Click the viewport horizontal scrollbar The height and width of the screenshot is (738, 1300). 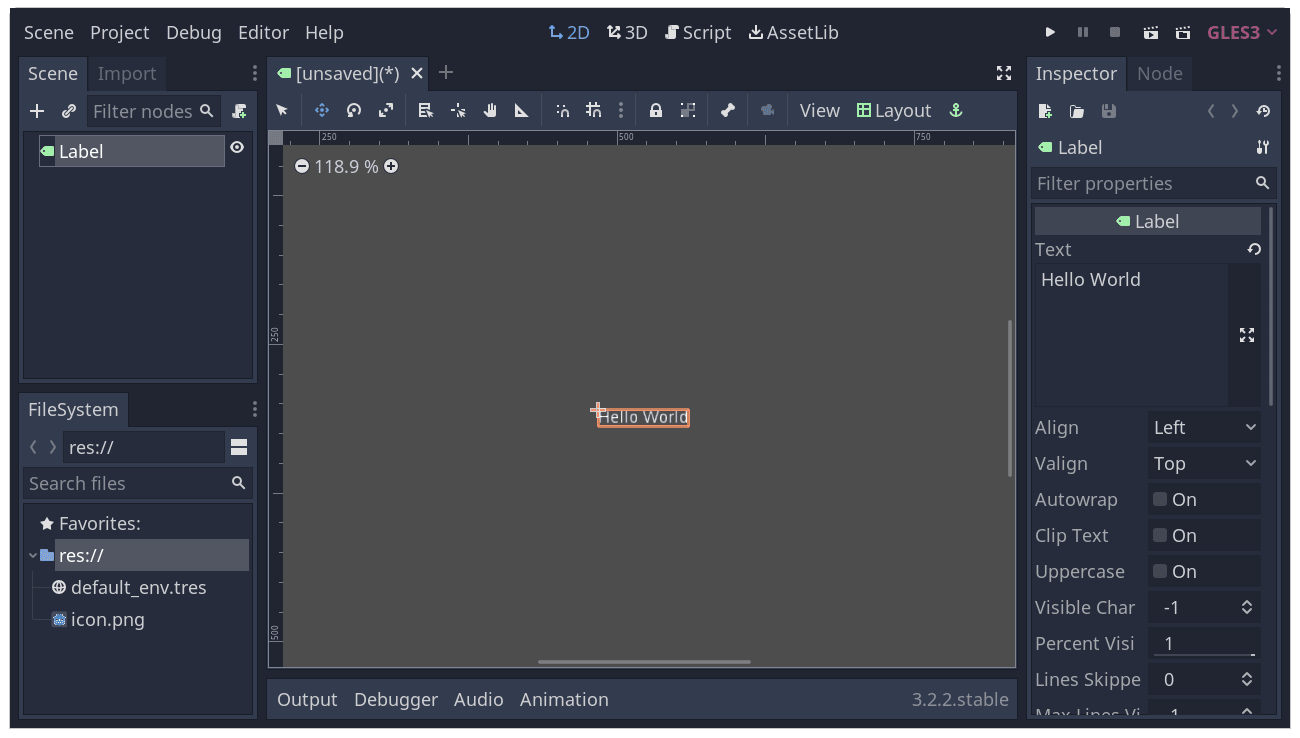(643, 661)
